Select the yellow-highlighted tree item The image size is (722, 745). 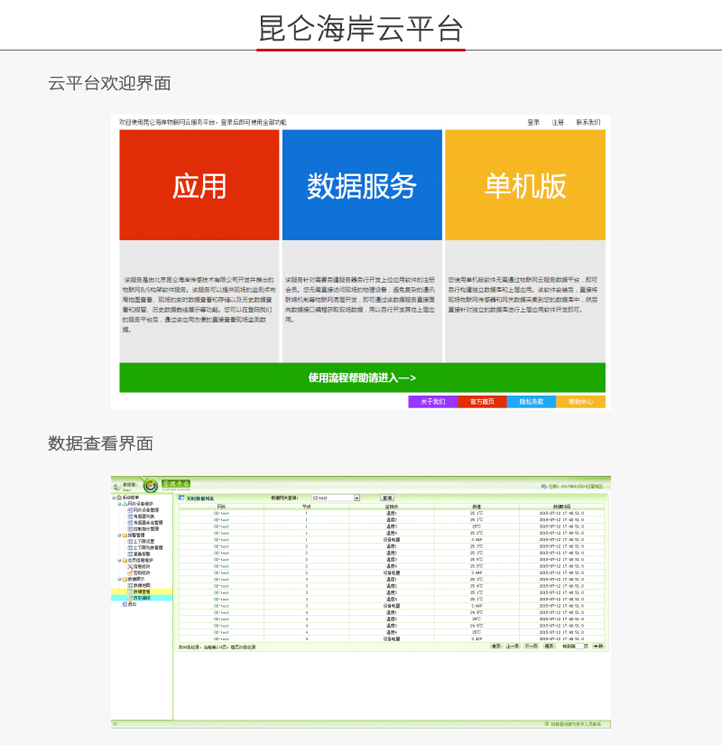142,592
